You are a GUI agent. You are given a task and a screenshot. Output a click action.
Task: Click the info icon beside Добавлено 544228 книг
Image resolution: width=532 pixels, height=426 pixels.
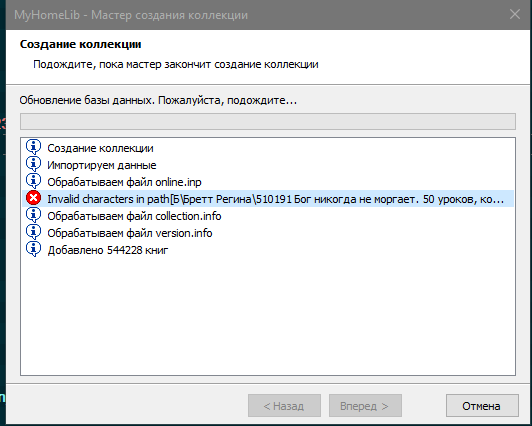[x=34, y=249]
